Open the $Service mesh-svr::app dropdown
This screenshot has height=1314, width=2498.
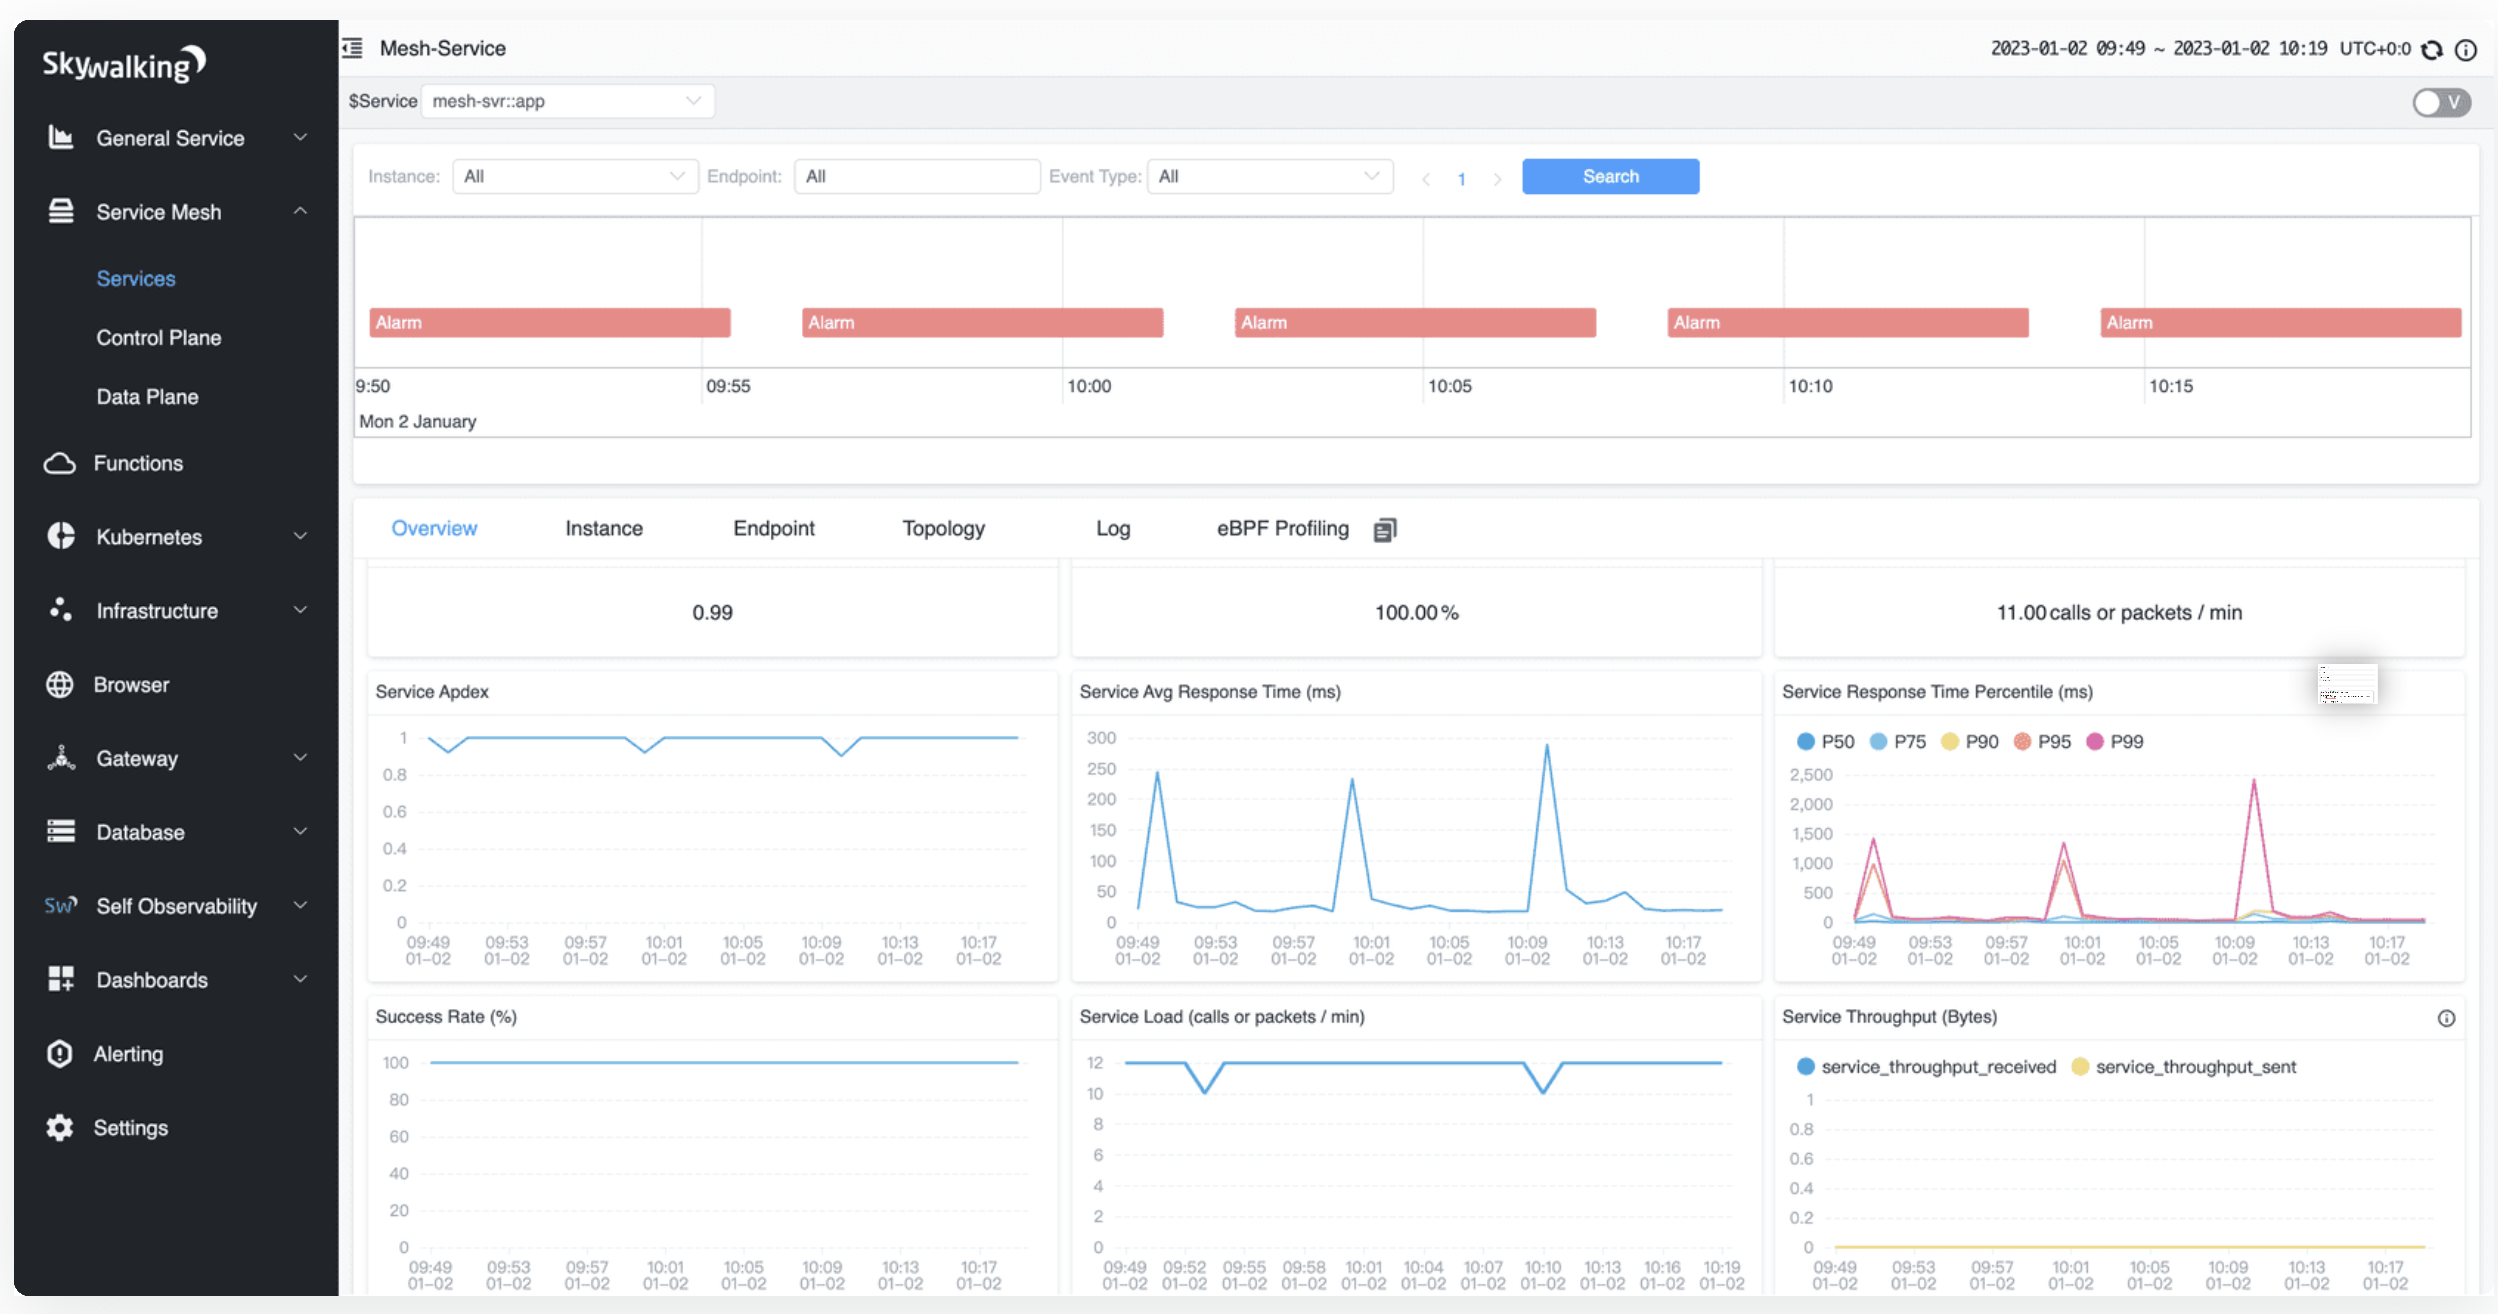pyautogui.click(x=567, y=101)
